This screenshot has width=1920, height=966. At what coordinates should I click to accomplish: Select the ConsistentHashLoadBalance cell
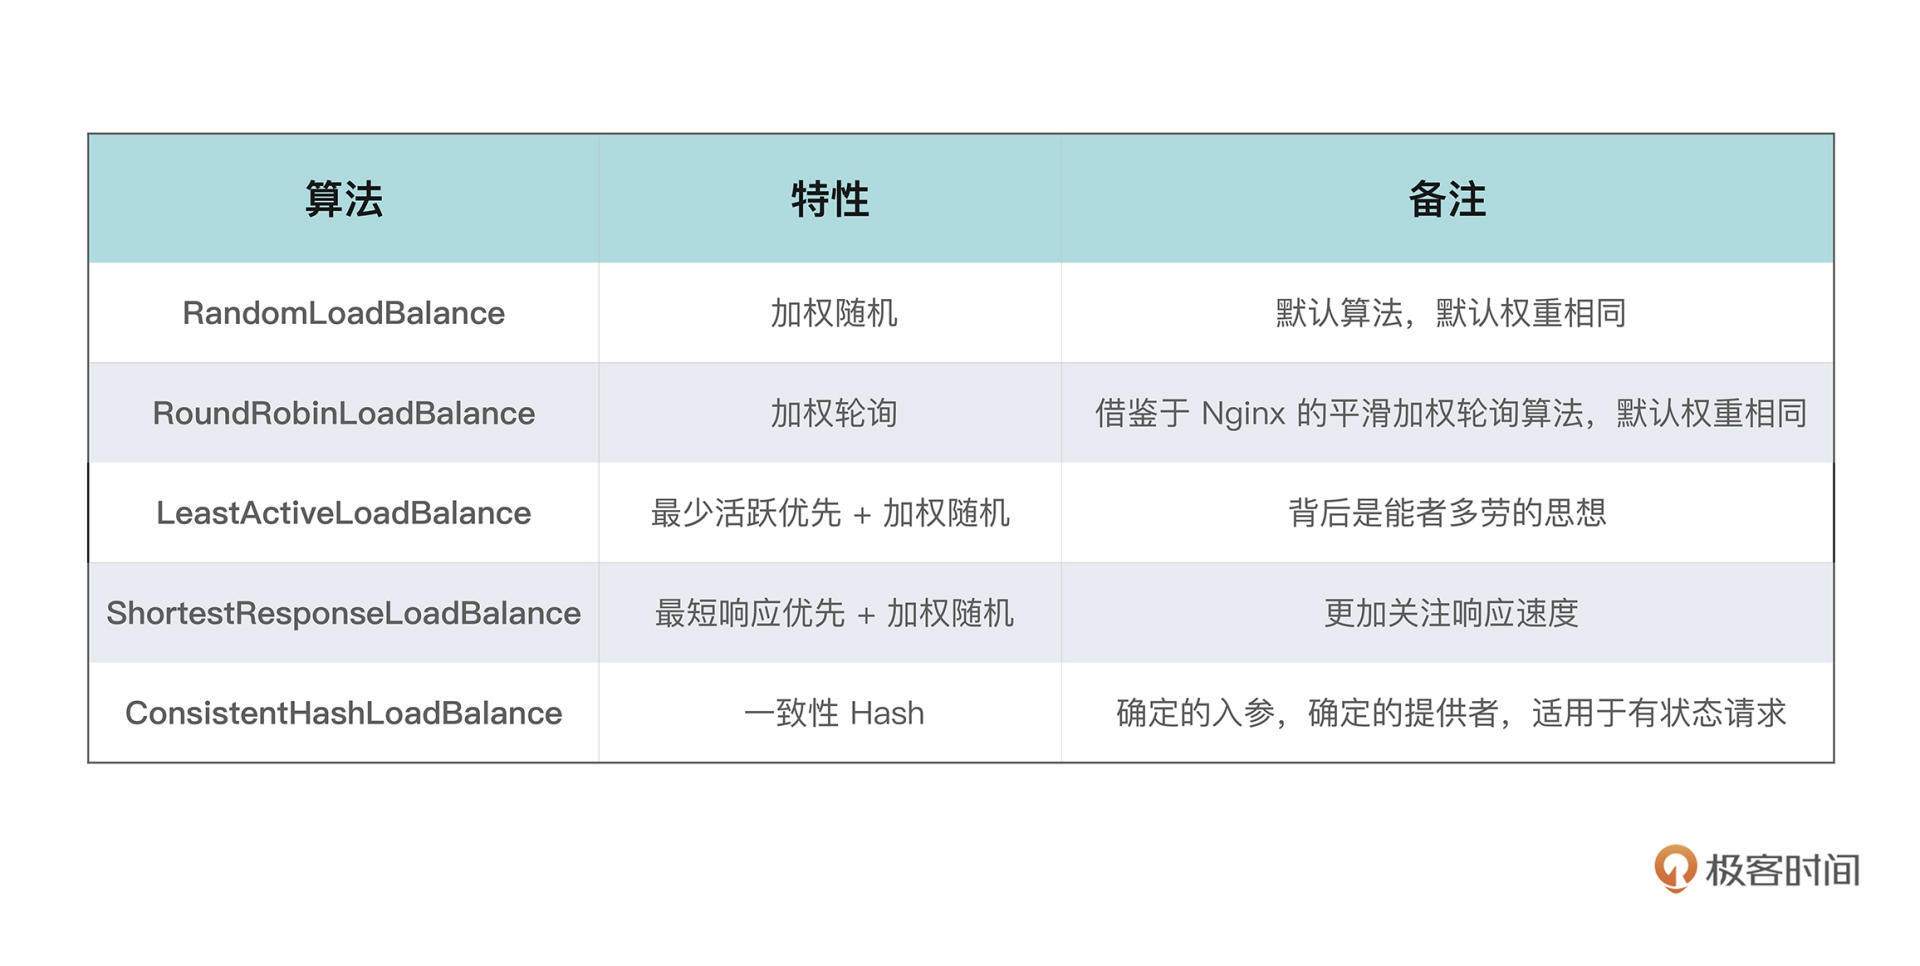(x=343, y=713)
